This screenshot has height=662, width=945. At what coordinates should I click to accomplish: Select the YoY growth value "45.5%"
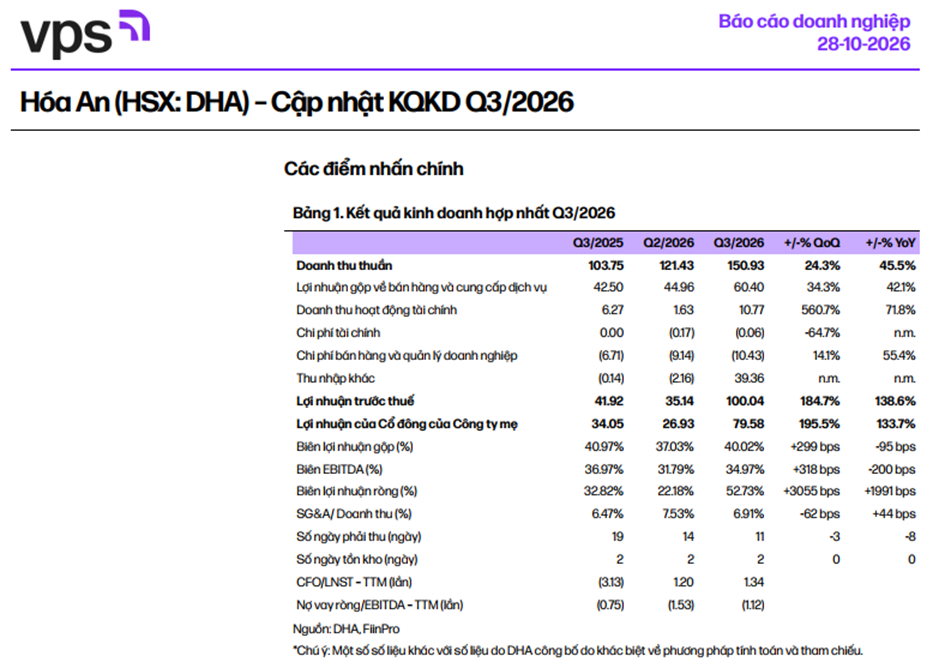pos(897,265)
